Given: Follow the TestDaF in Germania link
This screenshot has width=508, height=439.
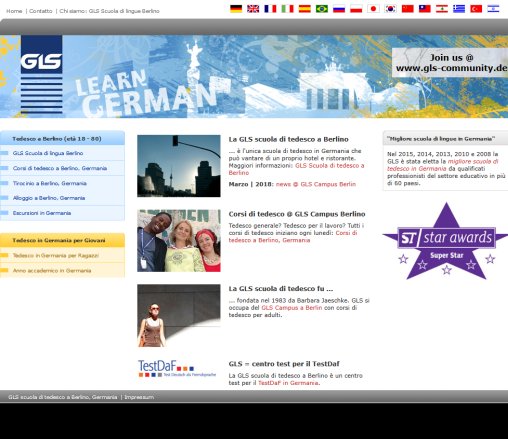Looking at the screenshot, I should (289, 383).
